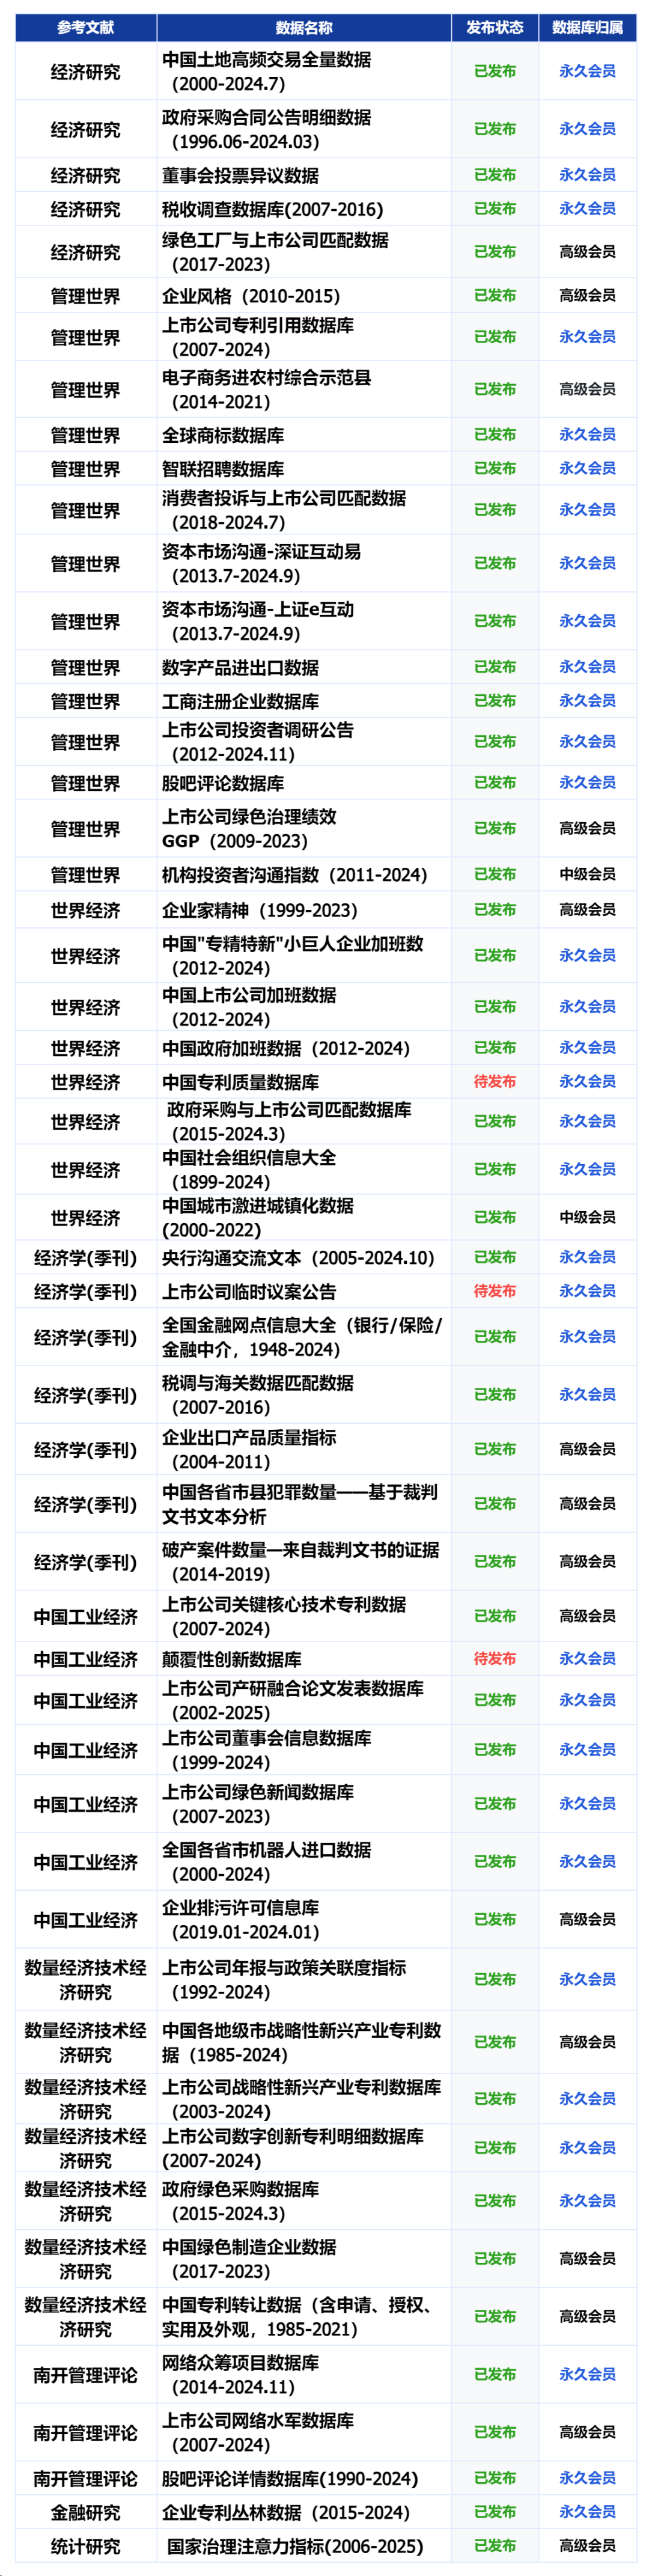Image resolution: width=649 pixels, height=2576 pixels.
Task: Open 中国上市公司加班数据 entry
Action: (249, 1007)
